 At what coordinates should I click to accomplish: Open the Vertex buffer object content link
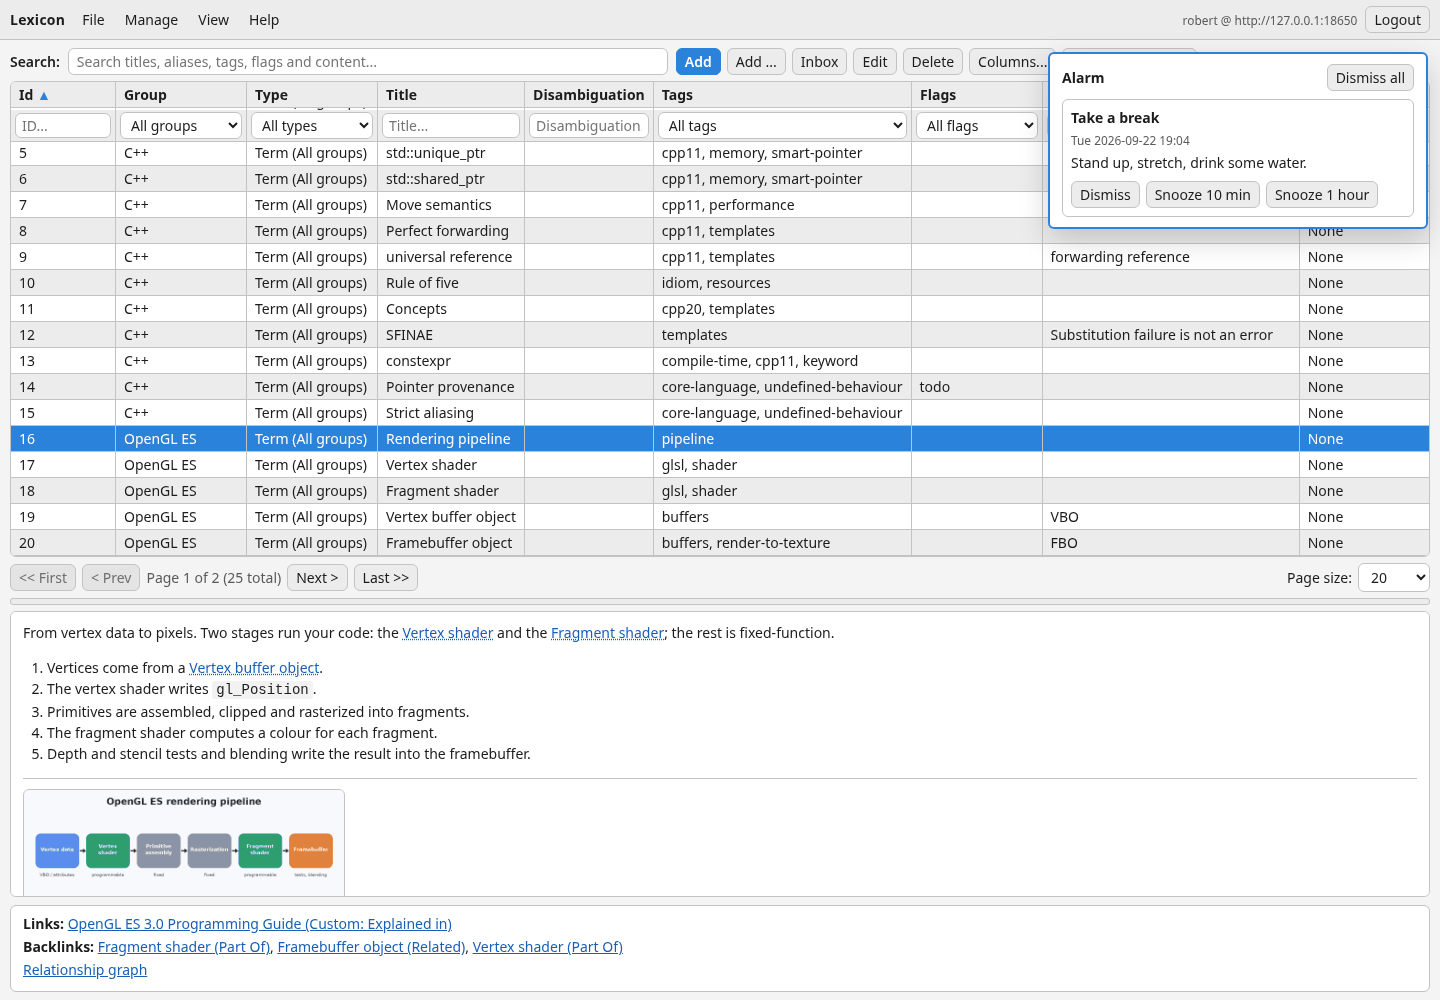tap(254, 668)
